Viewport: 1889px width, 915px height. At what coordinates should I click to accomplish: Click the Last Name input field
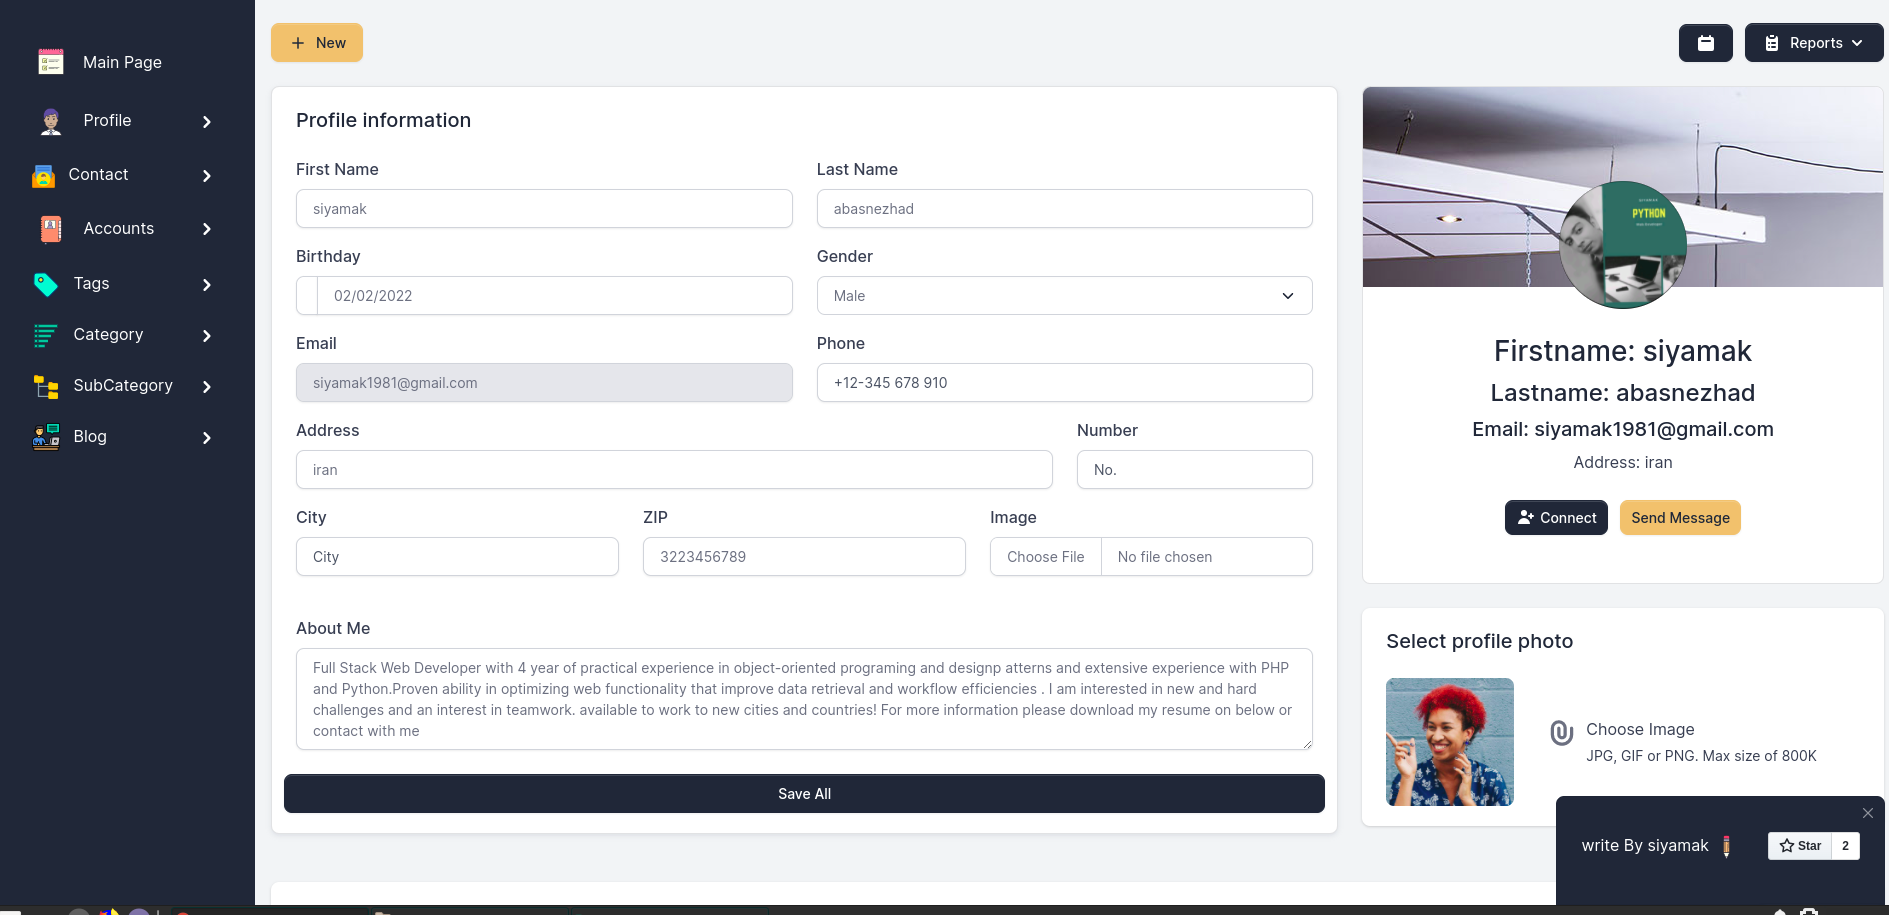tap(1064, 209)
